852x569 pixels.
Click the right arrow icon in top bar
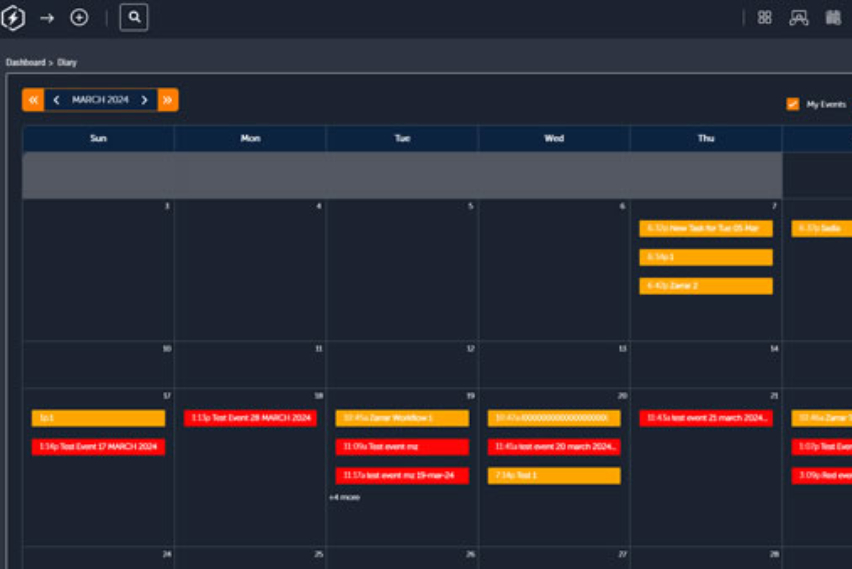click(47, 18)
